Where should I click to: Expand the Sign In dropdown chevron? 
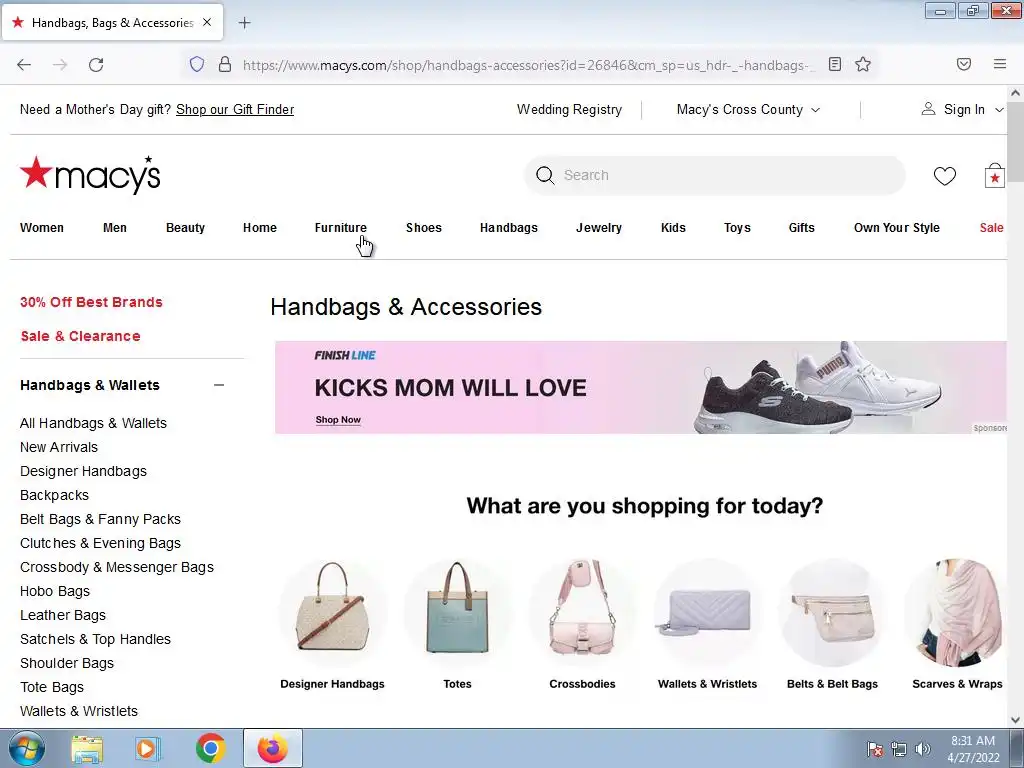coord(999,110)
